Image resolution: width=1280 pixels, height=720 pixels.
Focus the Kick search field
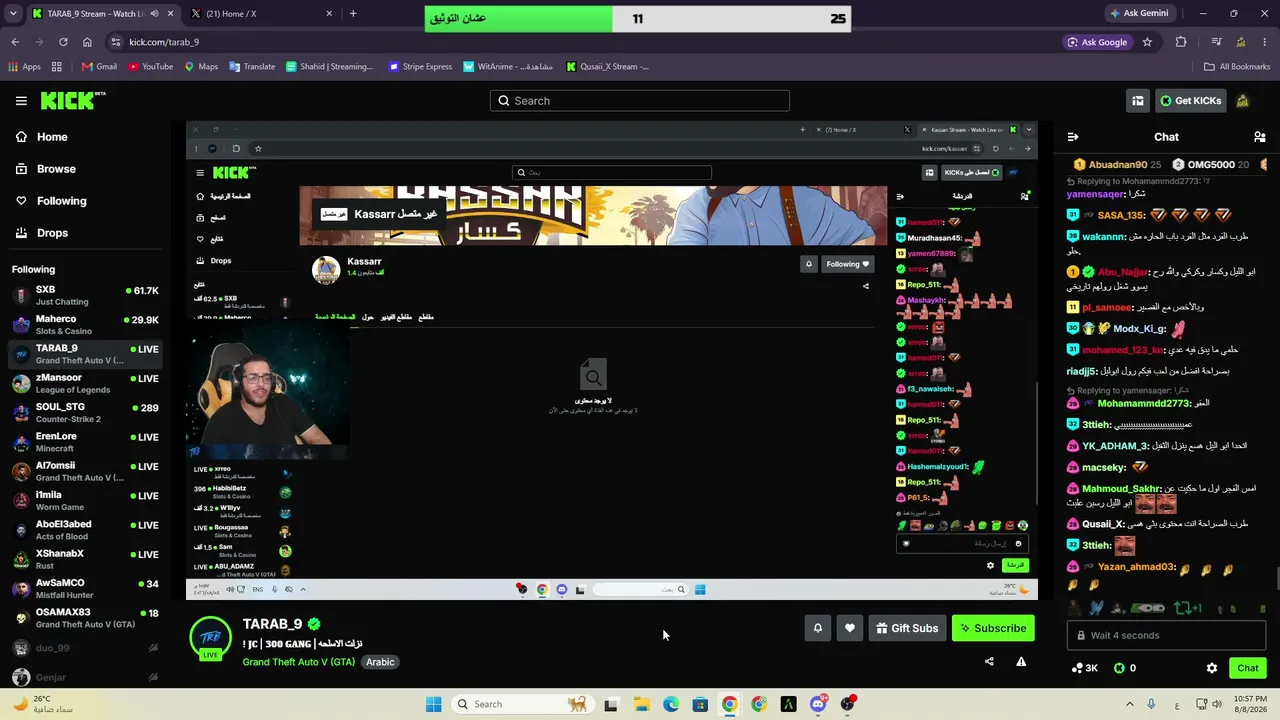point(640,101)
